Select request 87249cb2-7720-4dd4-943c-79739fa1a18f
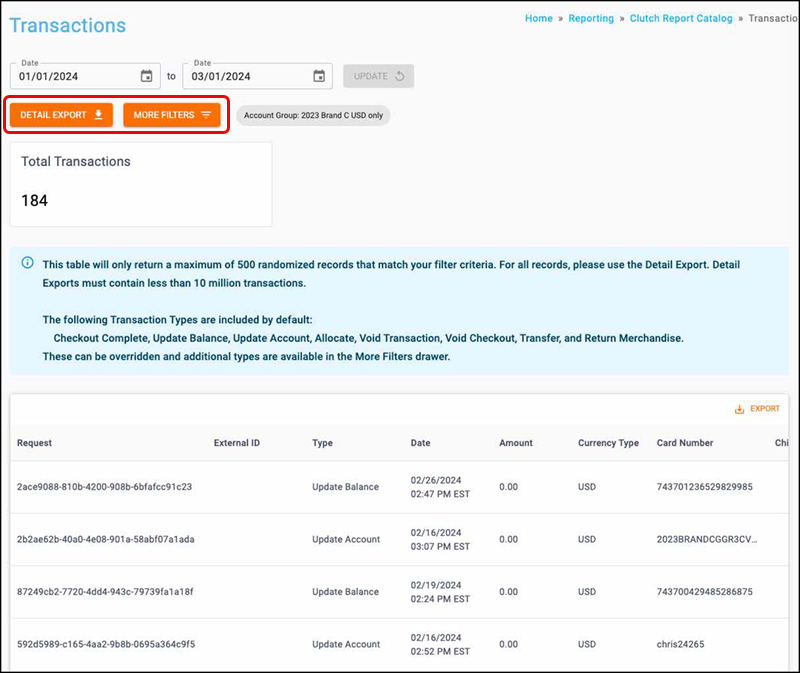 pyautogui.click(x=105, y=592)
